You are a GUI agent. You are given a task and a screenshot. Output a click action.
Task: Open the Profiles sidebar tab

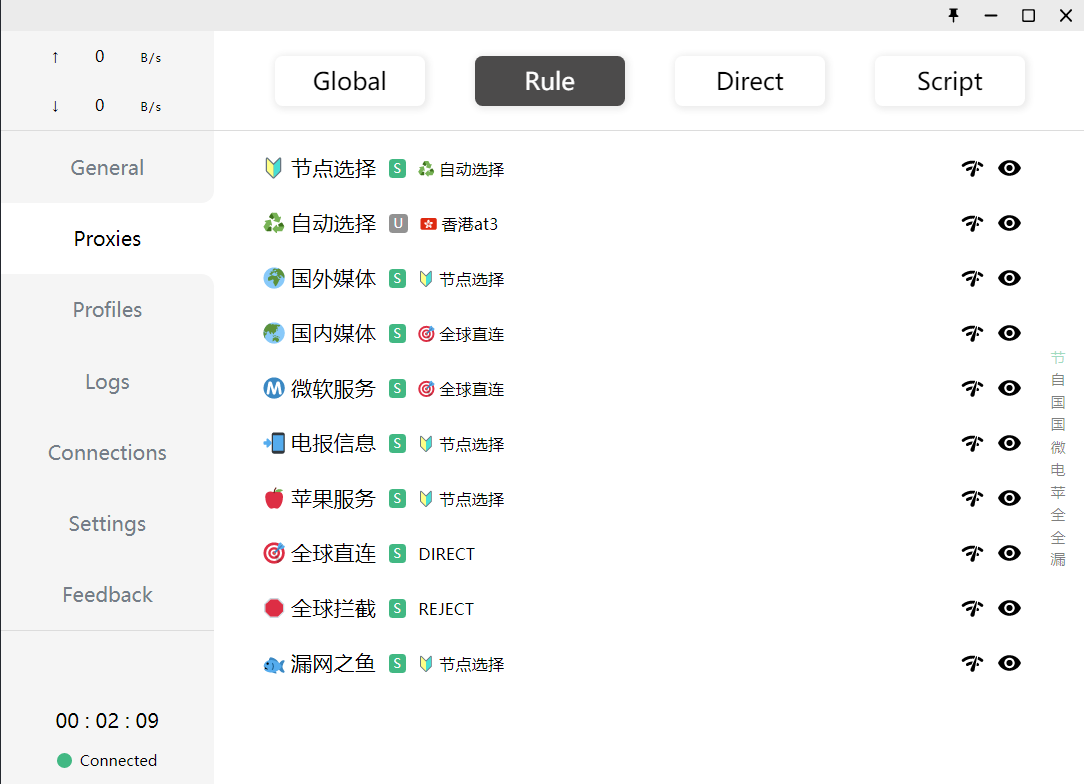pyautogui.click(x=107, y=310)
